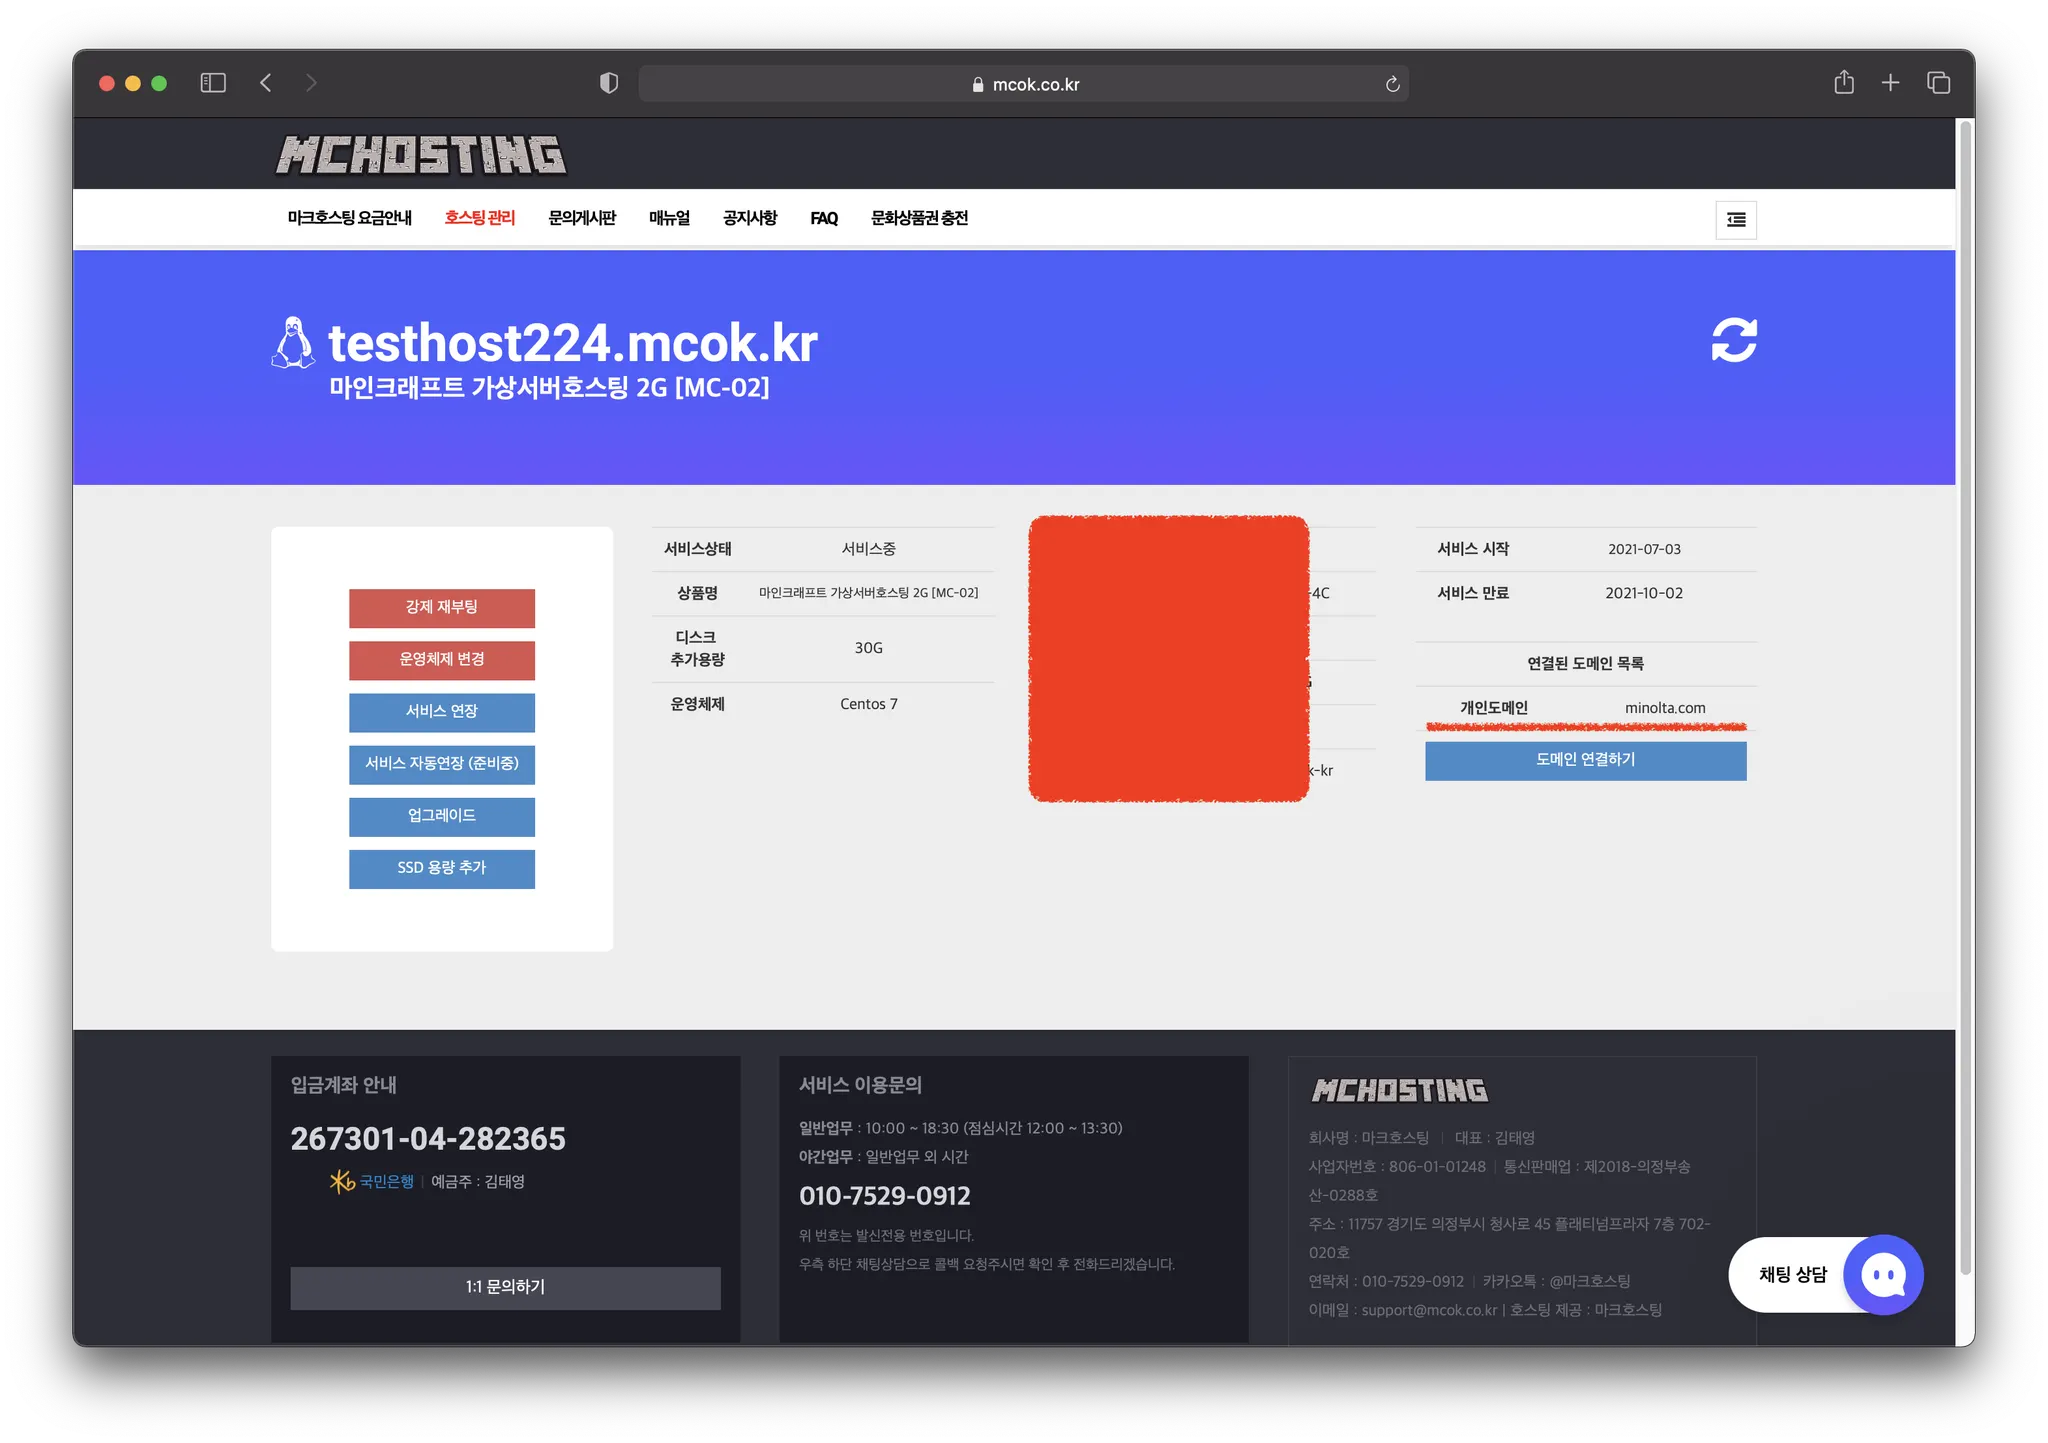This screenshot has height=1443, width=2048.
Task: Toggle Safari sidebar icon
Action: point(213,83)
